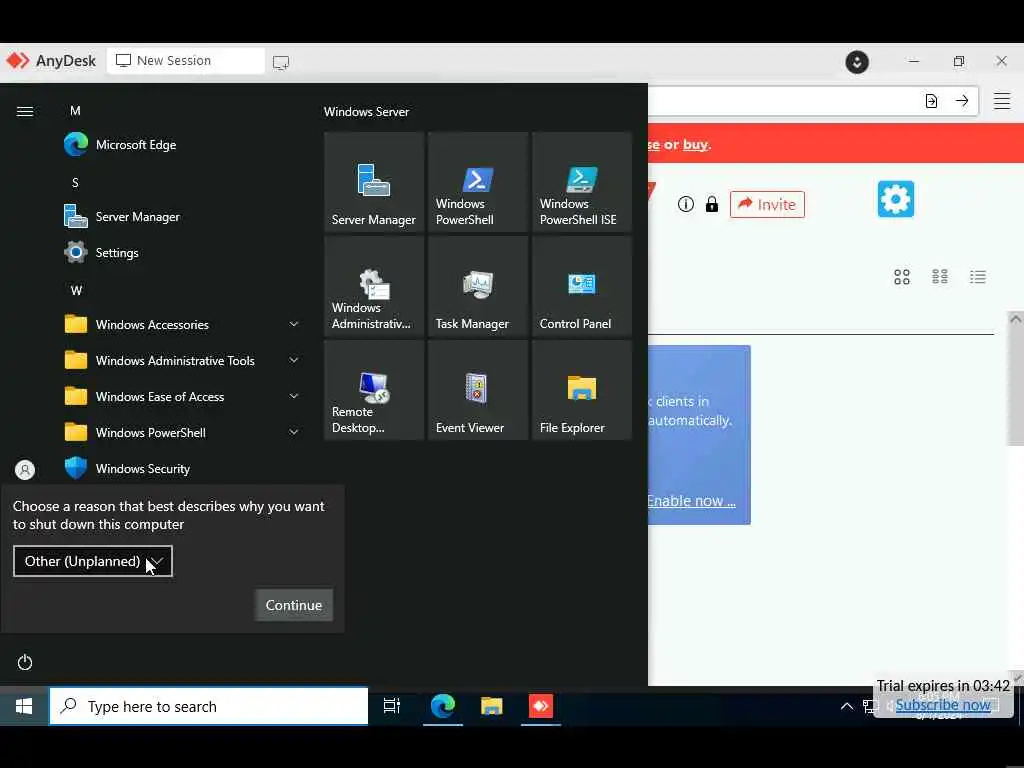Add a new session tab via the monitor-plus icon

[281, 63]
